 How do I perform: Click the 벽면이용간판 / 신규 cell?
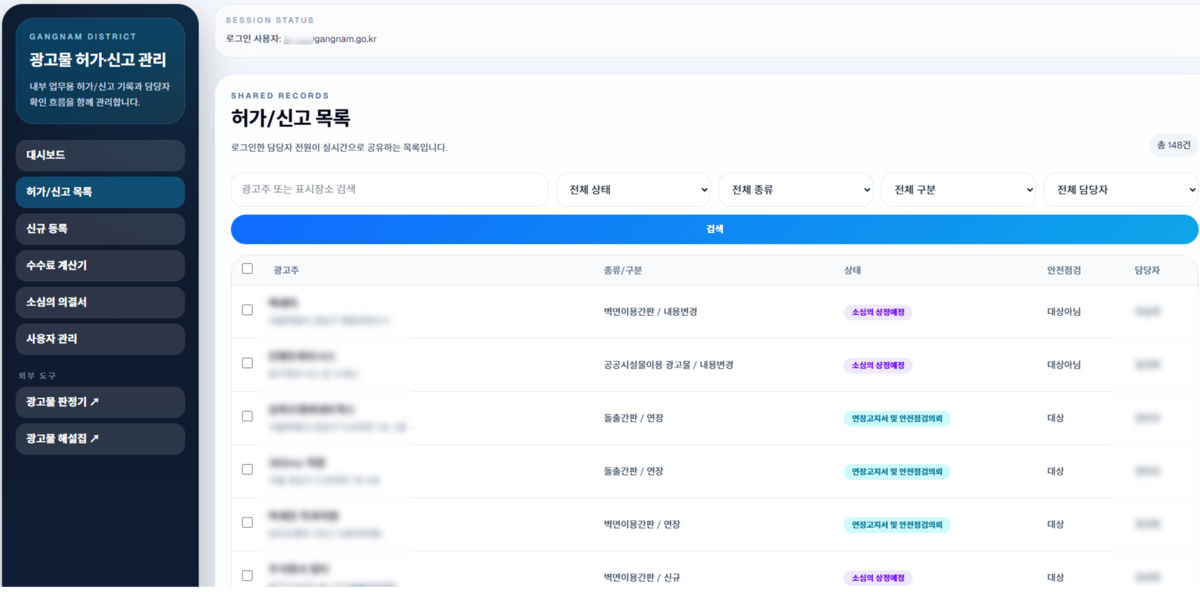pos(642,578)
